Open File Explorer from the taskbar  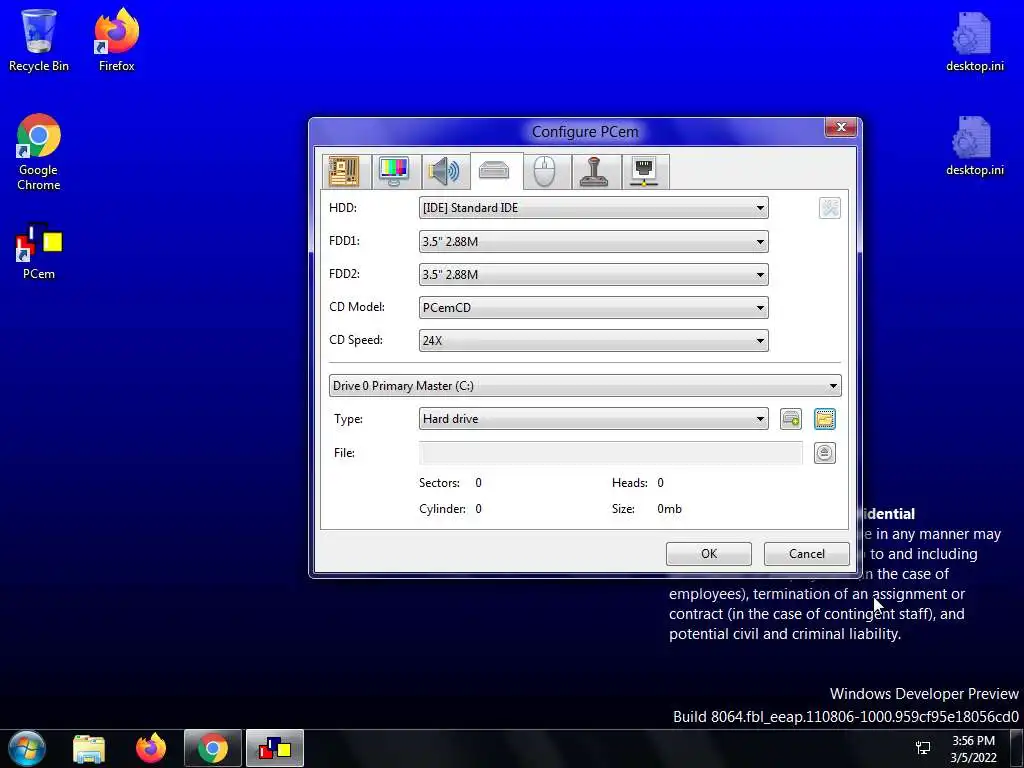point(89,748)
